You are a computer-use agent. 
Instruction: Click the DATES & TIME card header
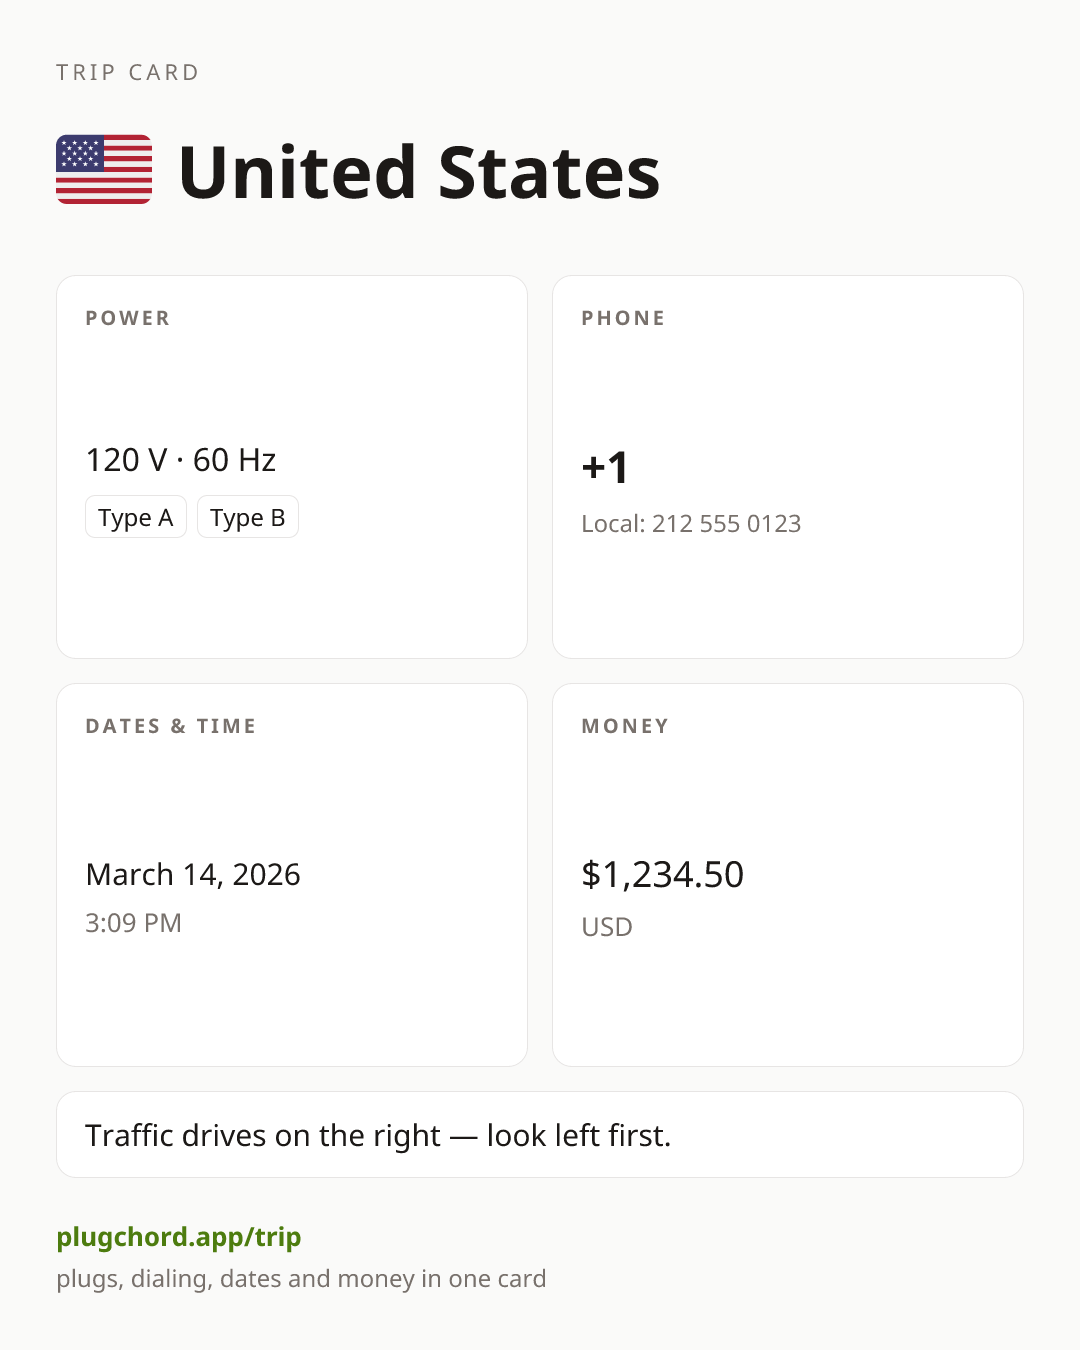171,726
